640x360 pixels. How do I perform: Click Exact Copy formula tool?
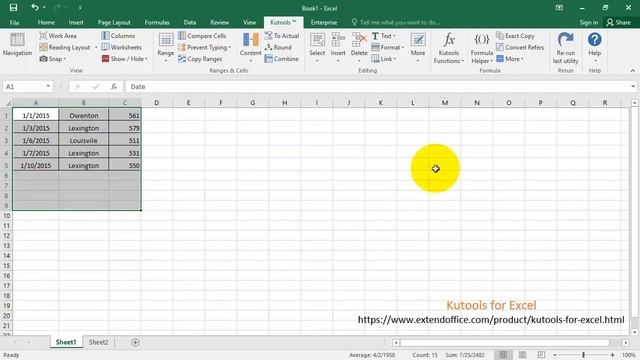(515, 36)
